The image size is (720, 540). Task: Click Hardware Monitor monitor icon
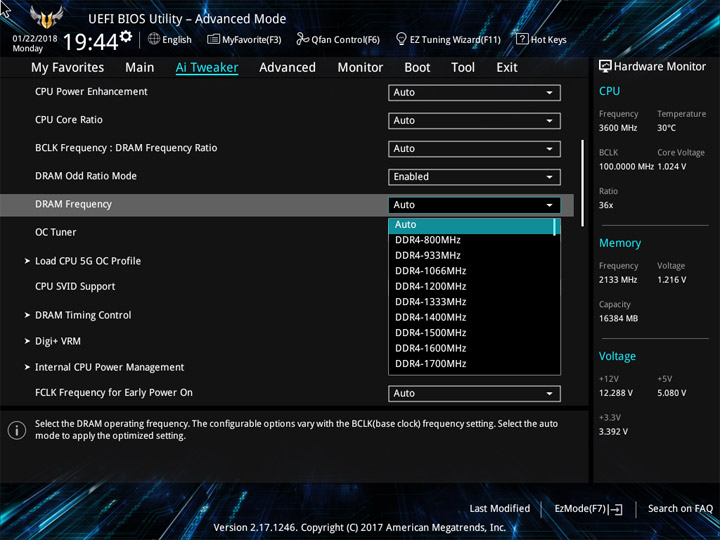coord(605,66)
